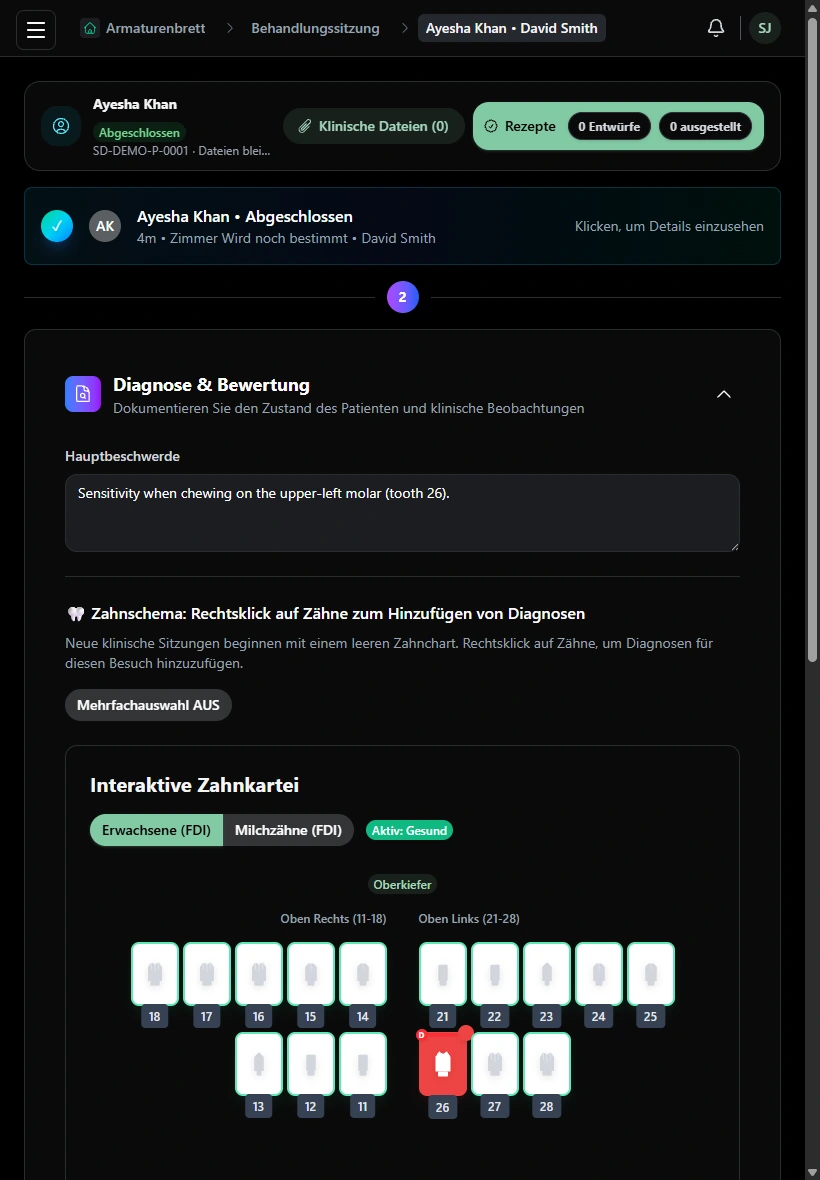Image resolution: width=820 pixels, height=1180 pixels.
Task: Click the 0 ausgestellt badge
Action: pos(706,126)
